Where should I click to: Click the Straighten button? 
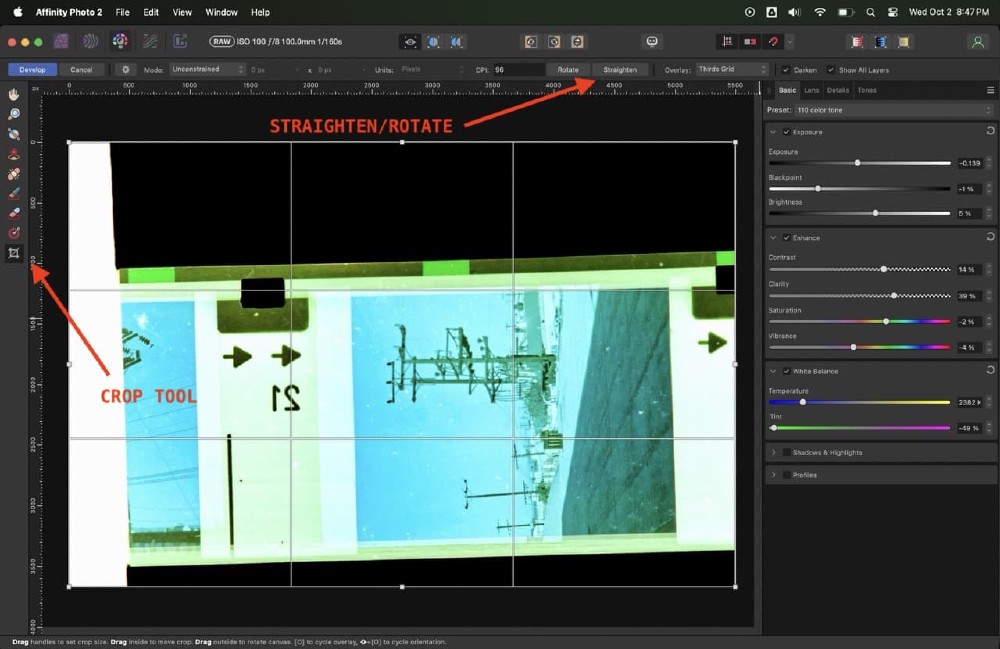[620, 69]
